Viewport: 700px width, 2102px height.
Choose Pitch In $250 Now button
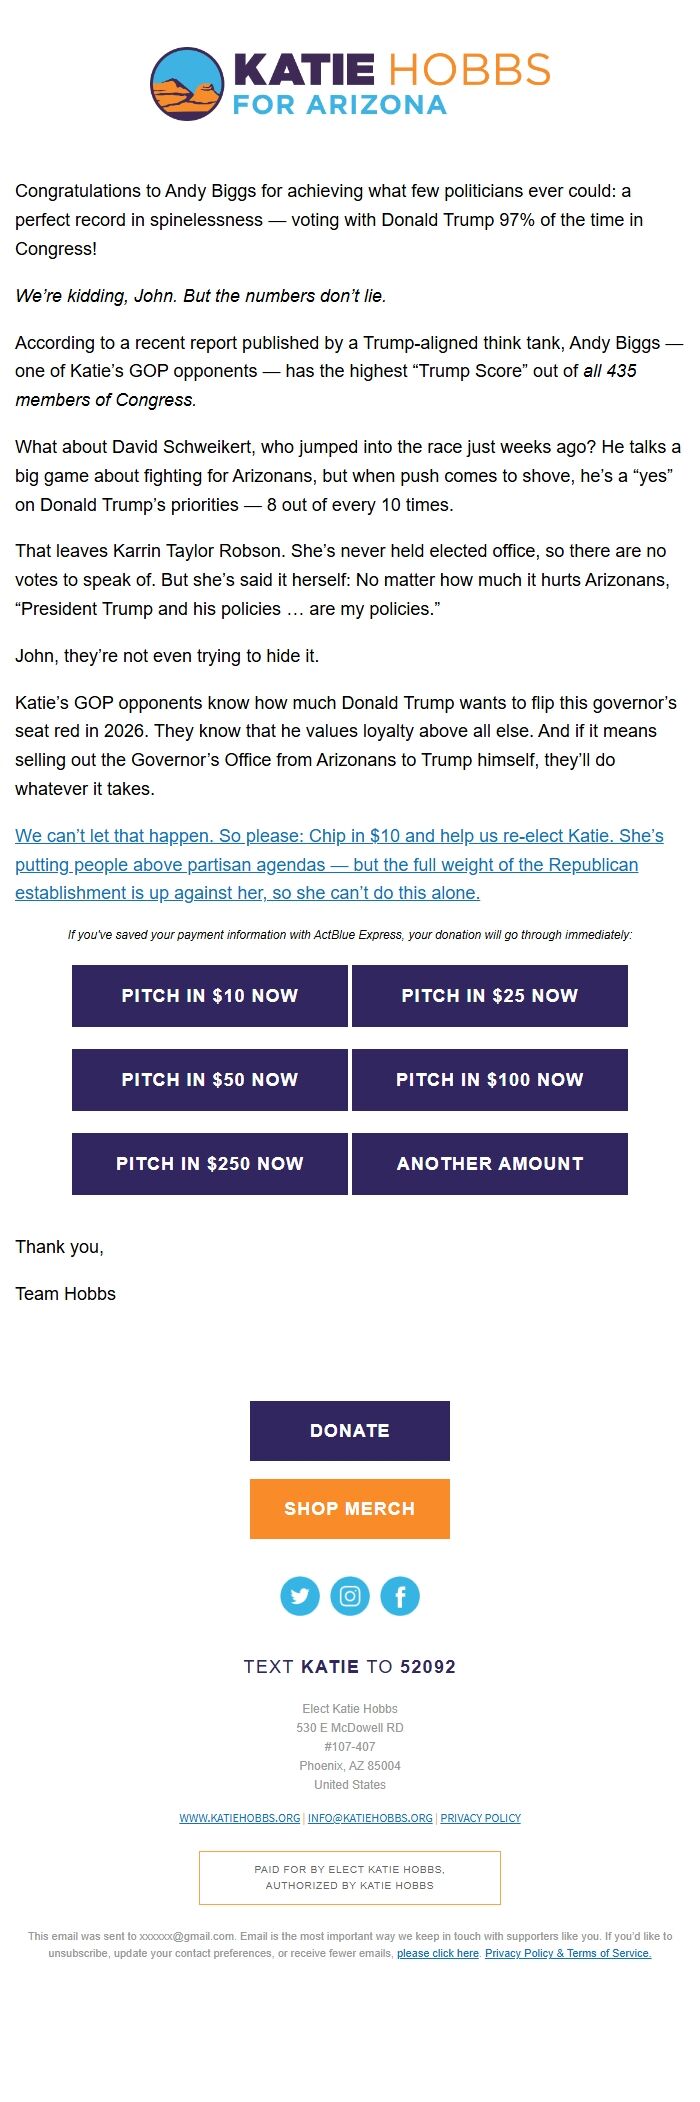[x=210, y=1164]
